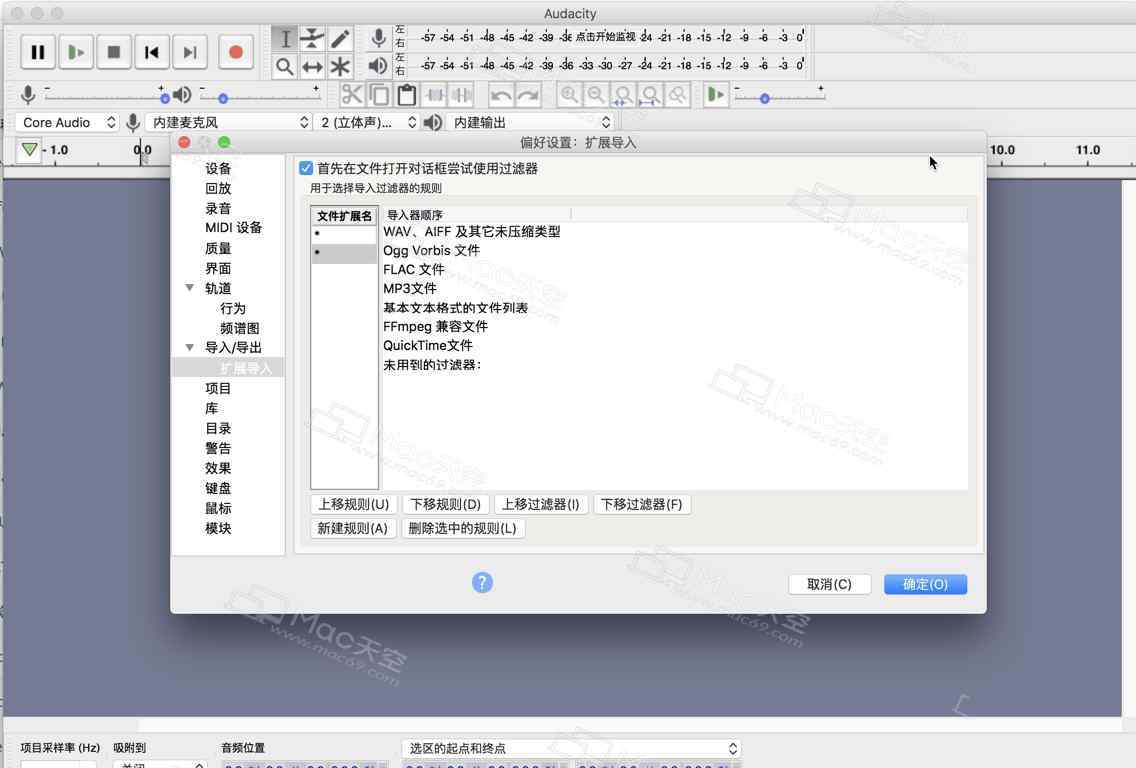
Task: Click Fit selection to width icon
Action: point(622,95)
